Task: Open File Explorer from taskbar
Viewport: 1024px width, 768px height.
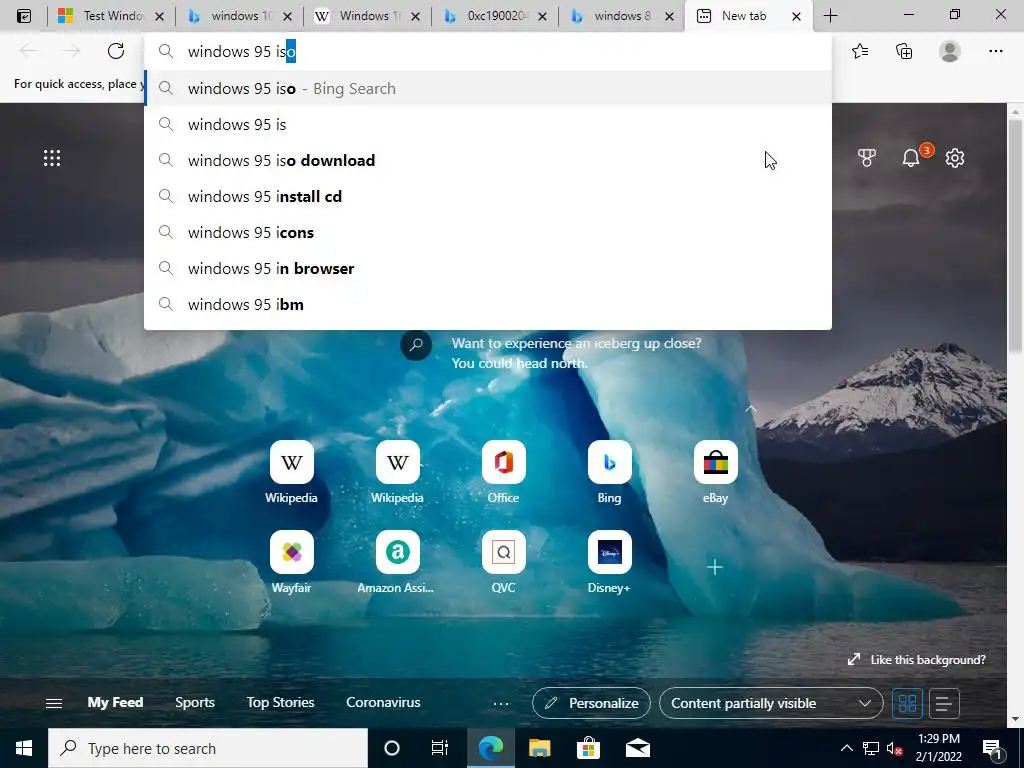Action: coord(539,748)
